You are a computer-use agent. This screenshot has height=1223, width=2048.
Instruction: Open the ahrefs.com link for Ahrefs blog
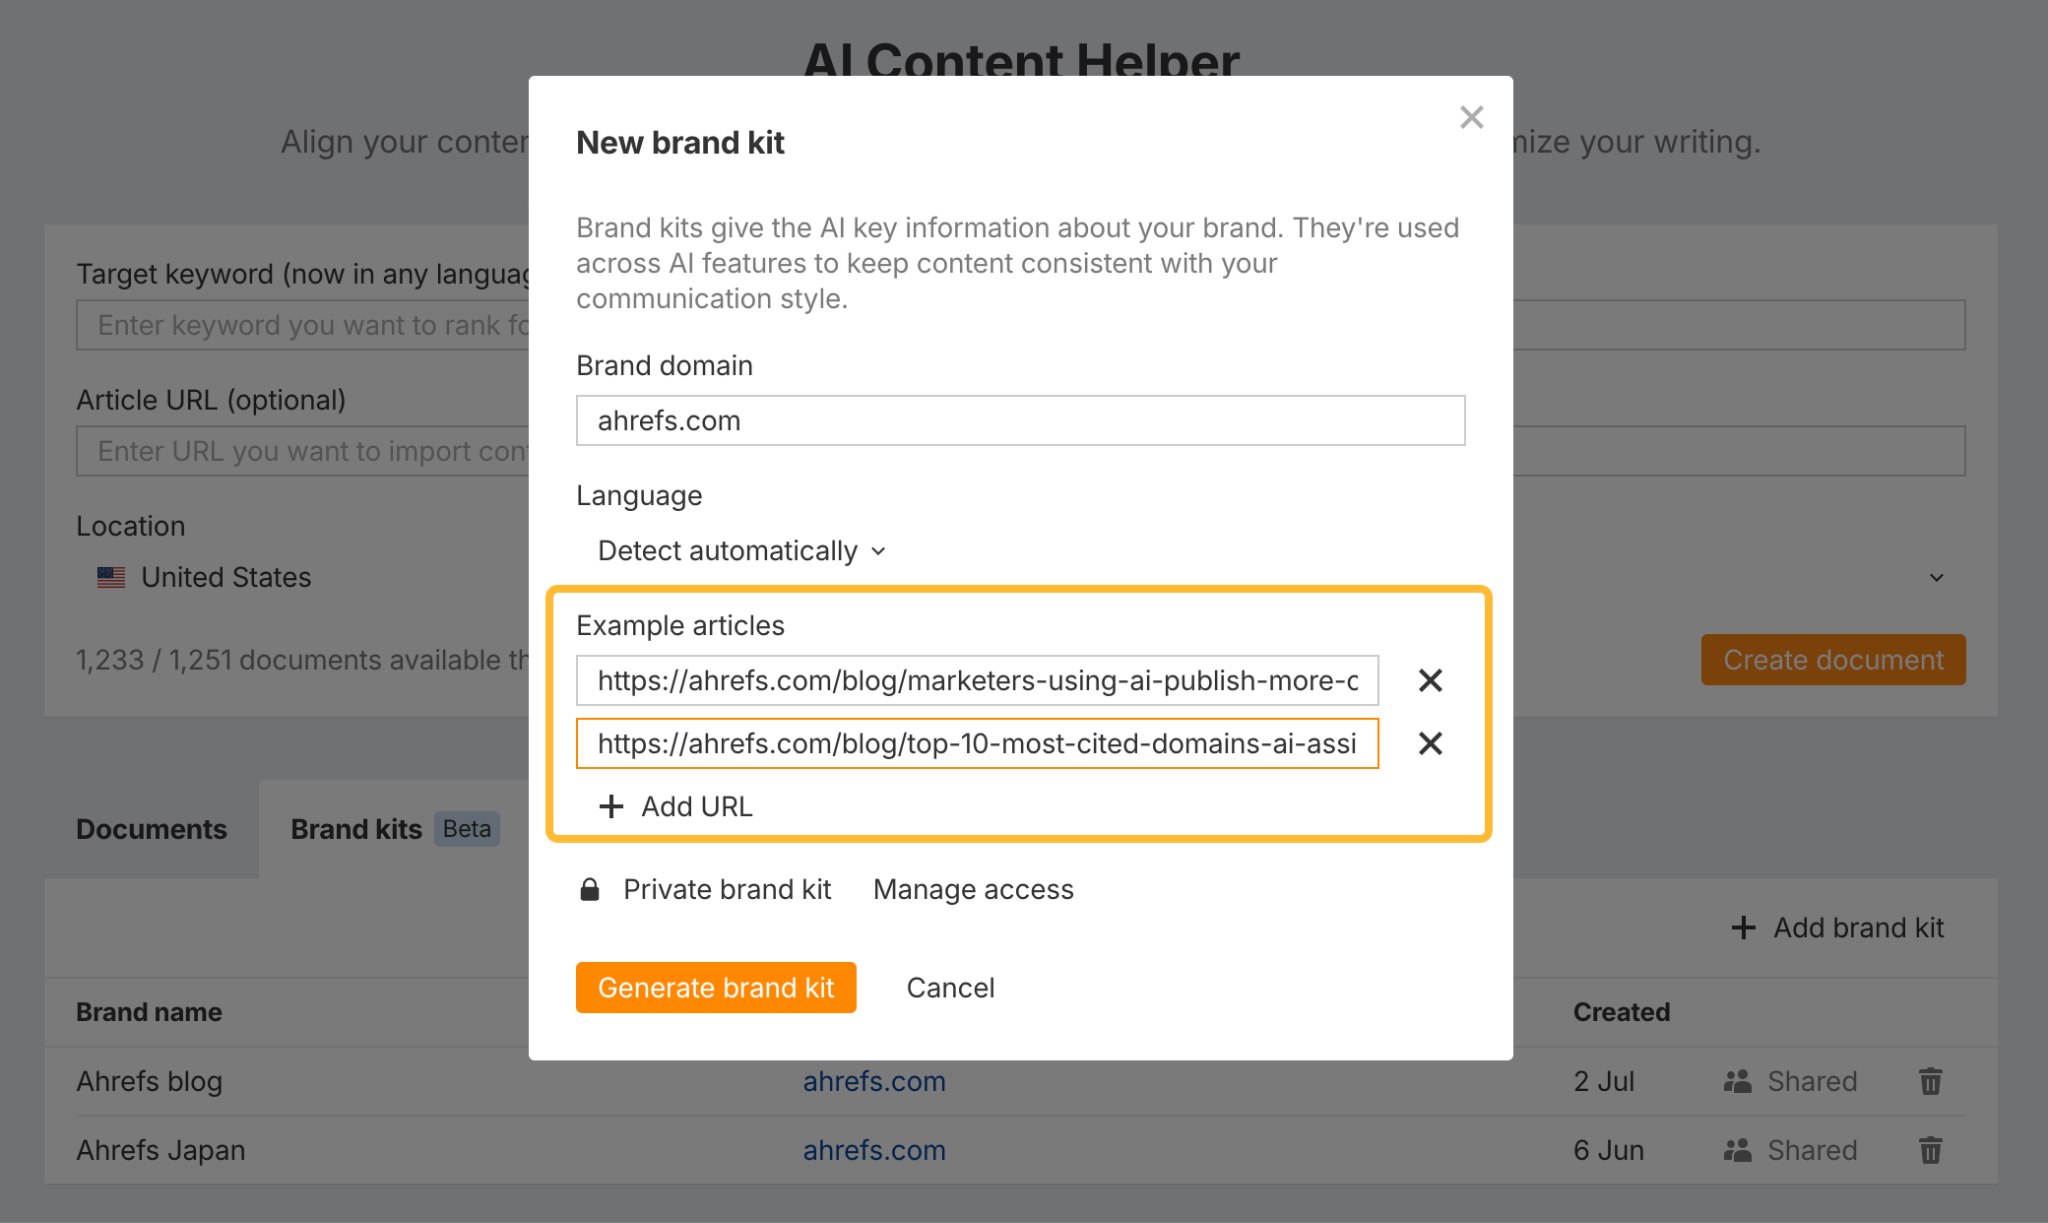(874, 1081)
